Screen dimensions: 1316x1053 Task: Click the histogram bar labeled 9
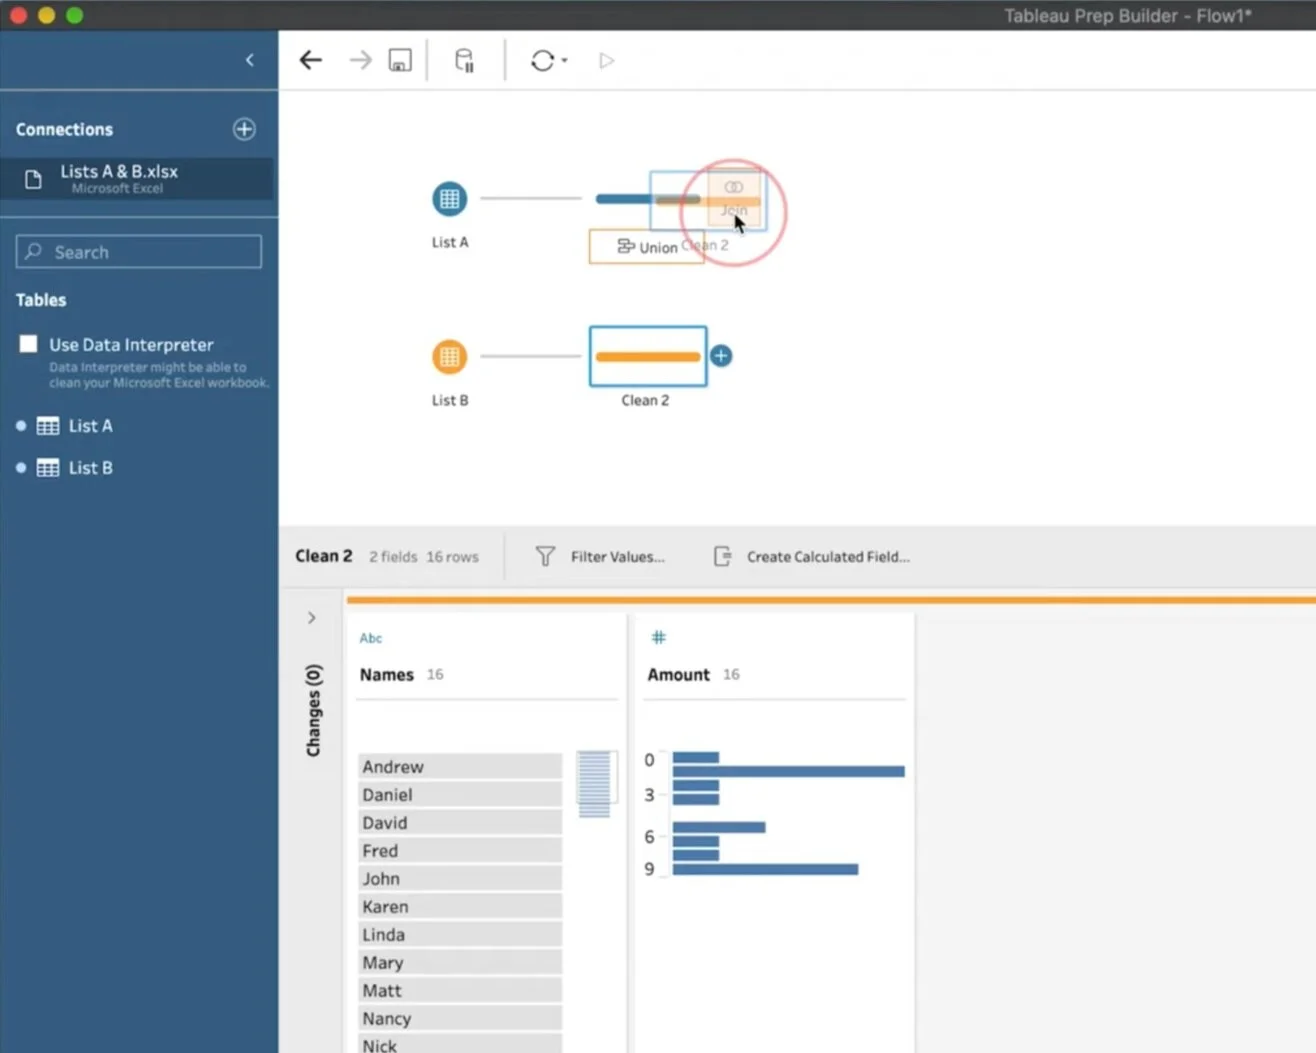[x=765, y=869]
